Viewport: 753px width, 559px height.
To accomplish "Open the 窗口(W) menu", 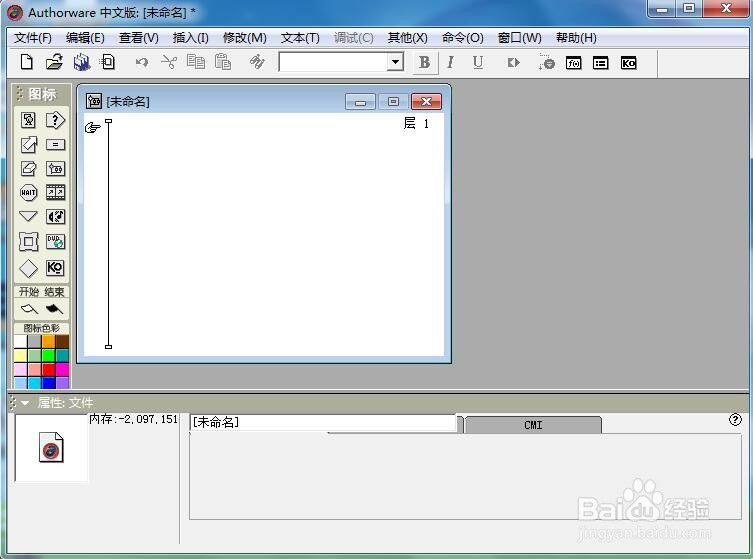I will click(519, 37).
